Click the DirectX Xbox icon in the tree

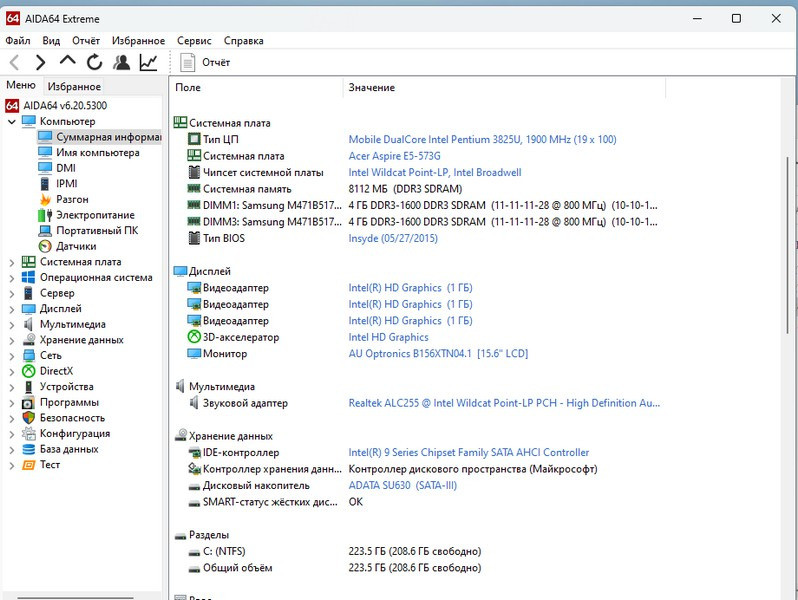pyautogui.click(x=28, y=372)
